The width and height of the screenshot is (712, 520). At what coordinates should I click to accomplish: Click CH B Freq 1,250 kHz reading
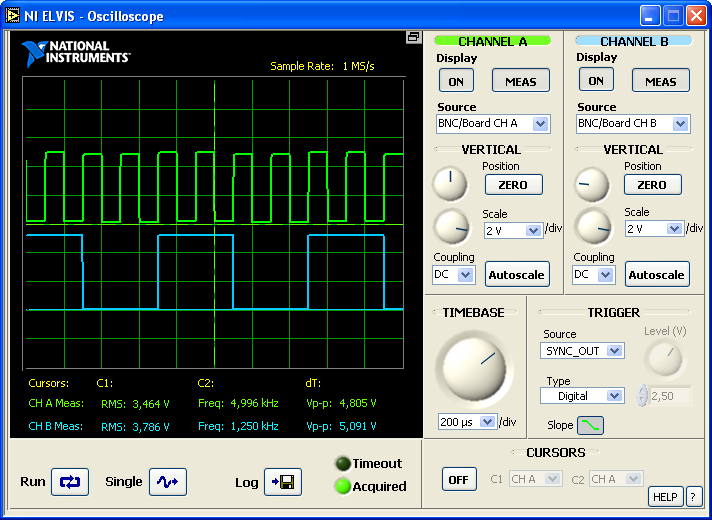point(238,426)
